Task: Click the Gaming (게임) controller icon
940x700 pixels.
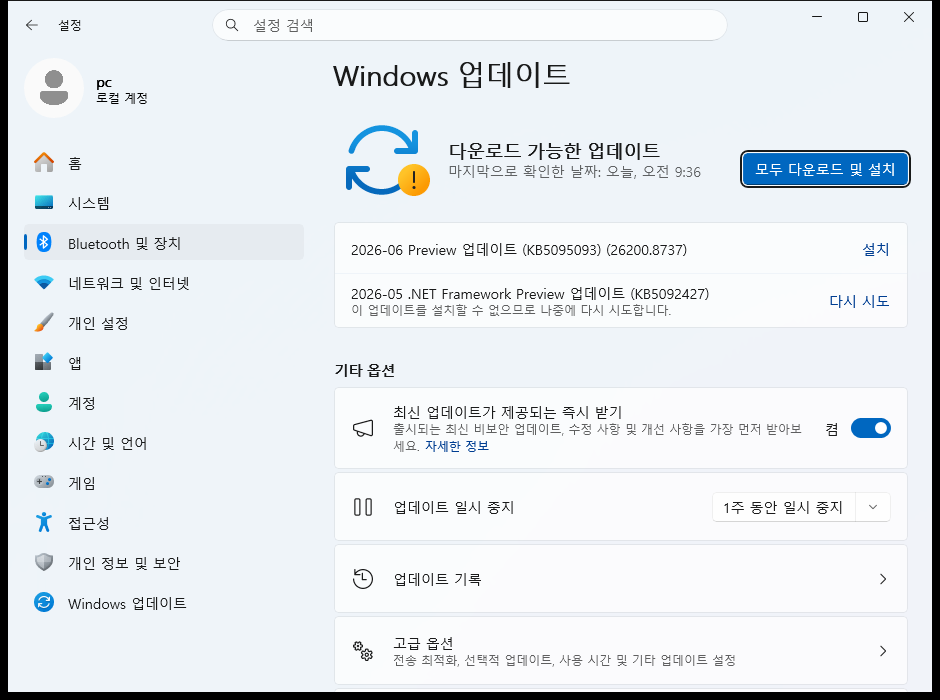Action: 44,482
